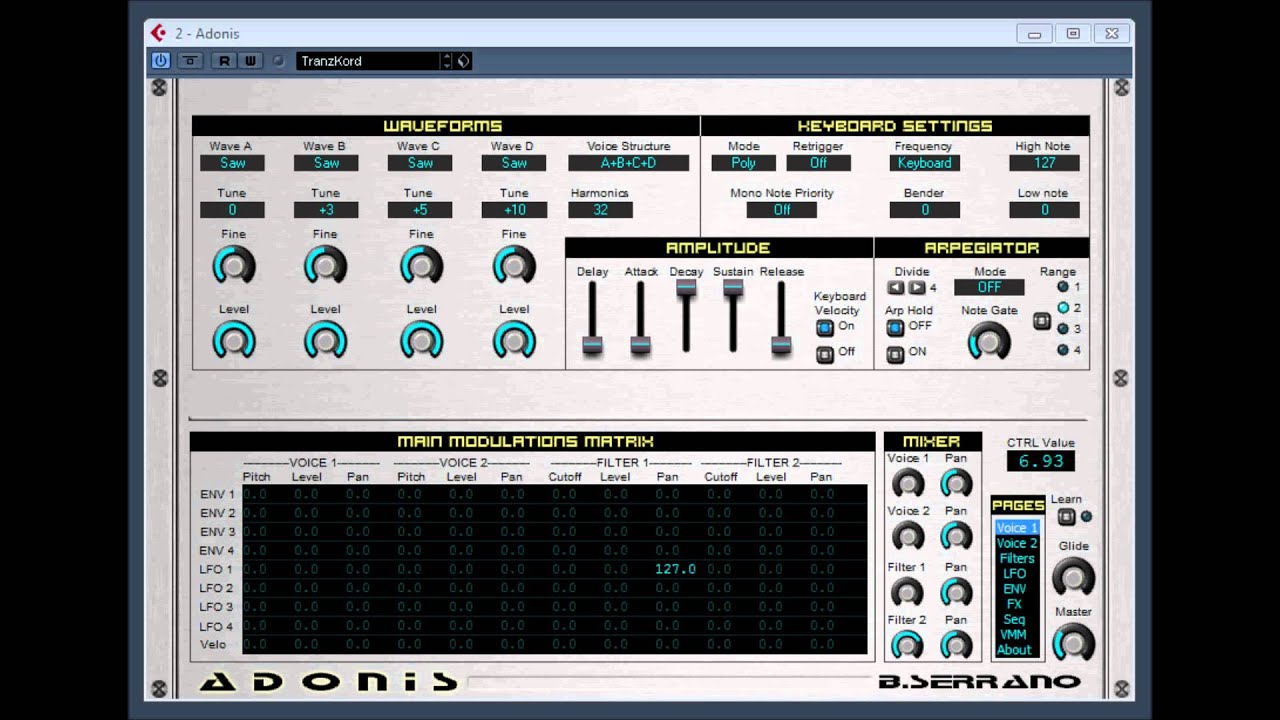Click the Wave A Fine knob
Screen dimensions: 1280x720
click(x=234, y=265)
